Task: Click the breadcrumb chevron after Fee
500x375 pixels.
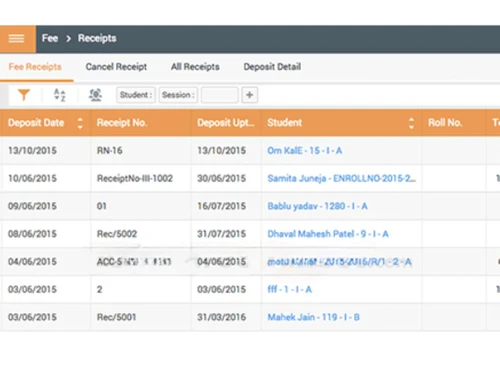Action: [x=68, y=39]
